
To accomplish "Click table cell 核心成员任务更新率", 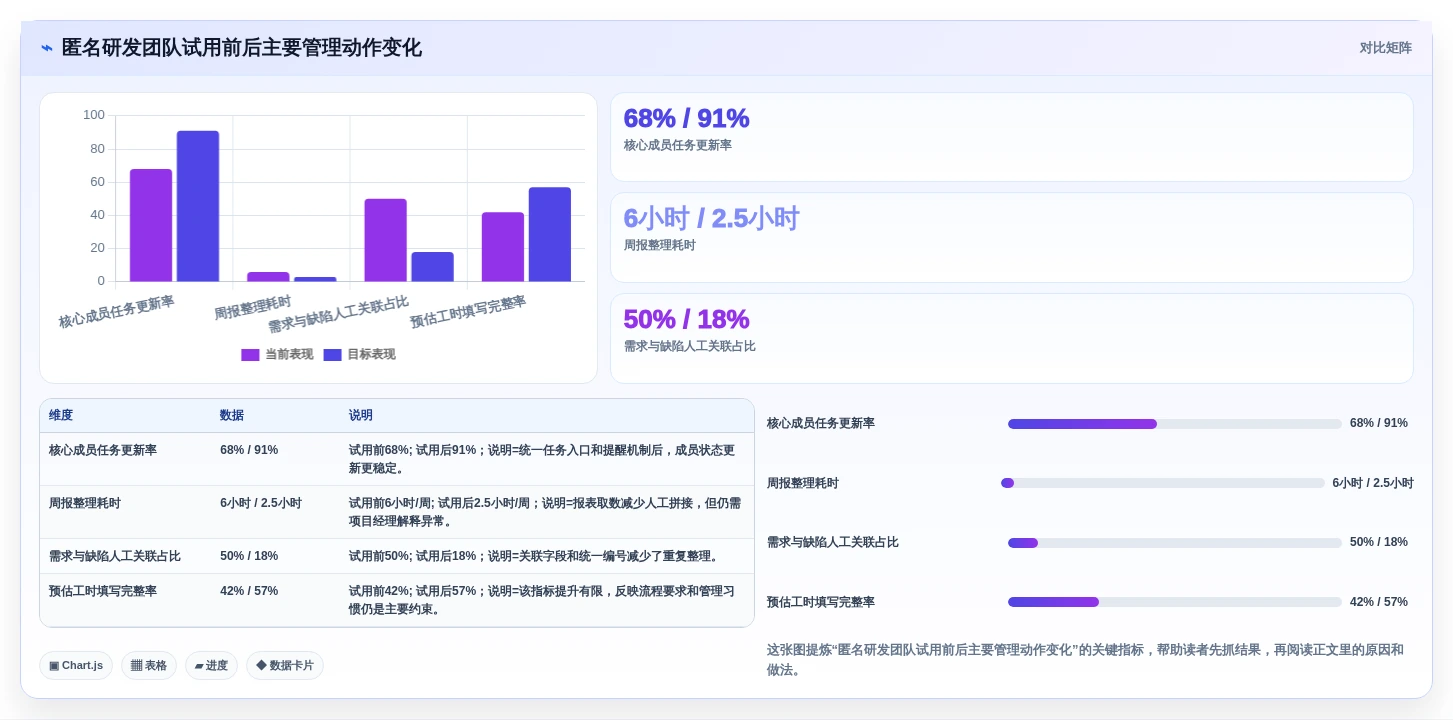I will pyautogui.click(x=103, y=450).
